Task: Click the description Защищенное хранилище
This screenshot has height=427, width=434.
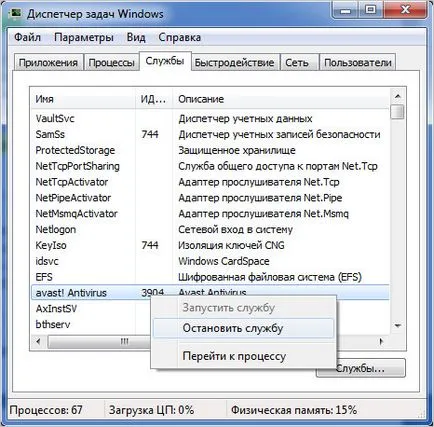Action: [x=237, y=150]
